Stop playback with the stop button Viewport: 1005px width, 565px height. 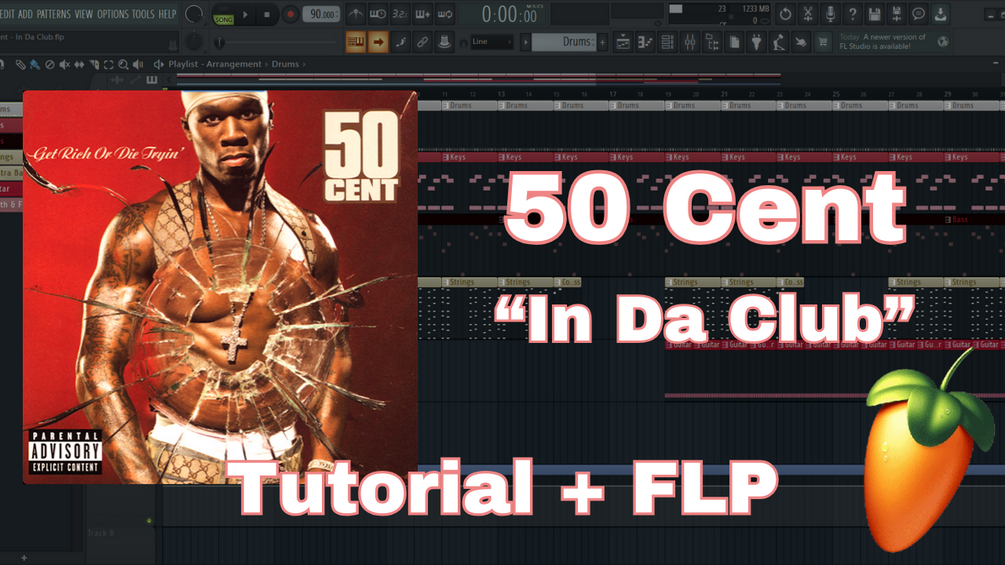pos(267,14)
